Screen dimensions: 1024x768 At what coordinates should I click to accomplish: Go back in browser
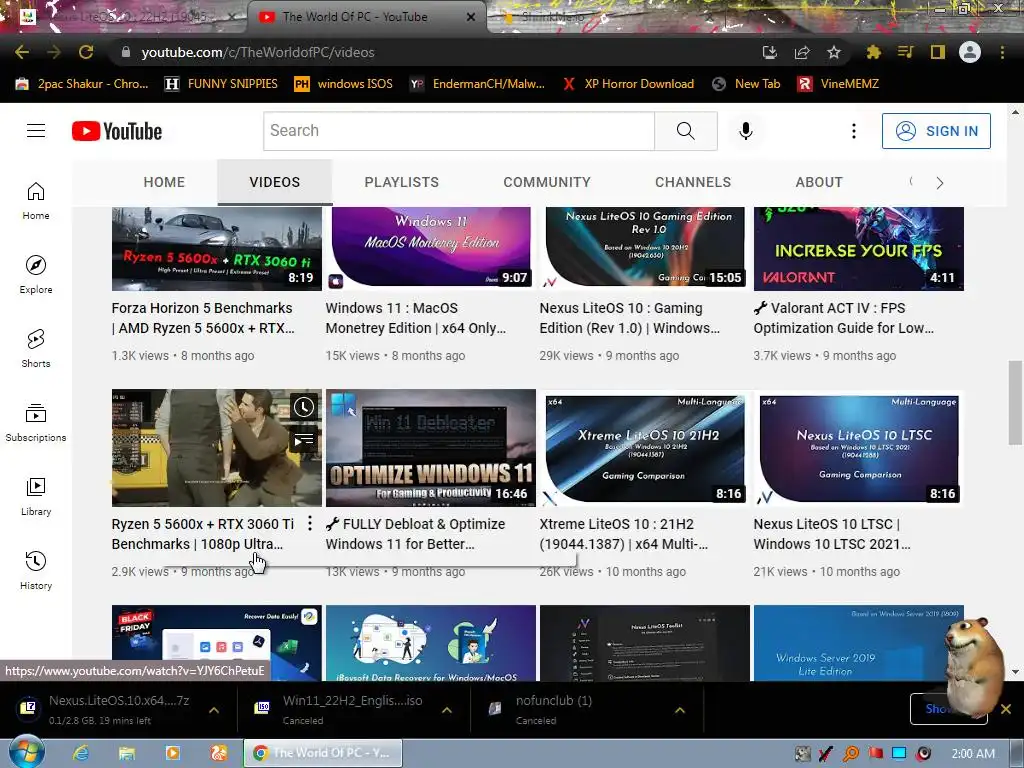pos(22,52)
